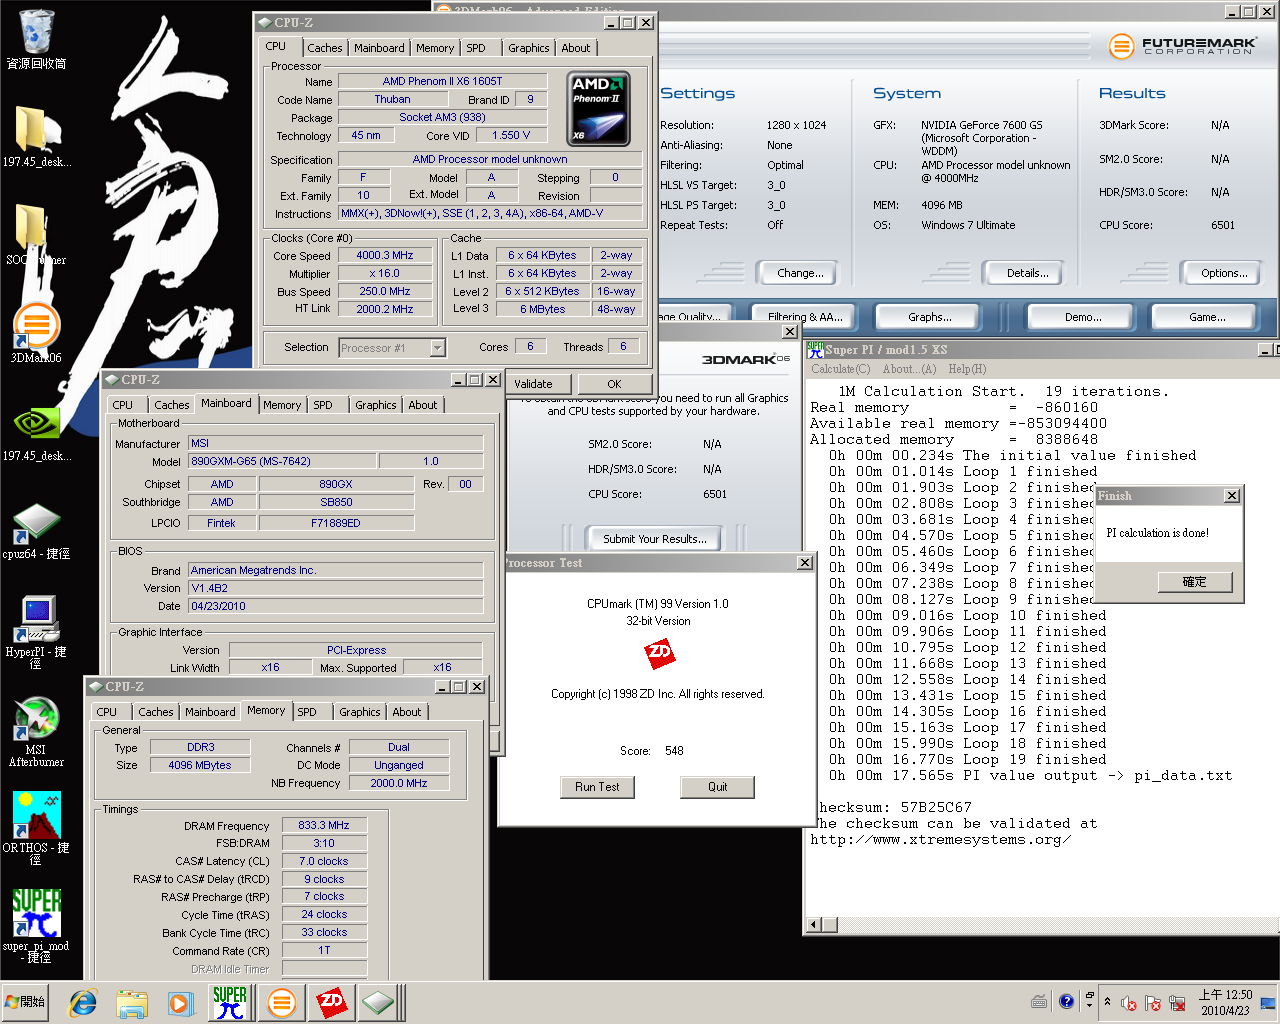1280x1024 pixels.
Task: Select Graphics tab in Memory CPU-Z window
Action: (360, 712)
